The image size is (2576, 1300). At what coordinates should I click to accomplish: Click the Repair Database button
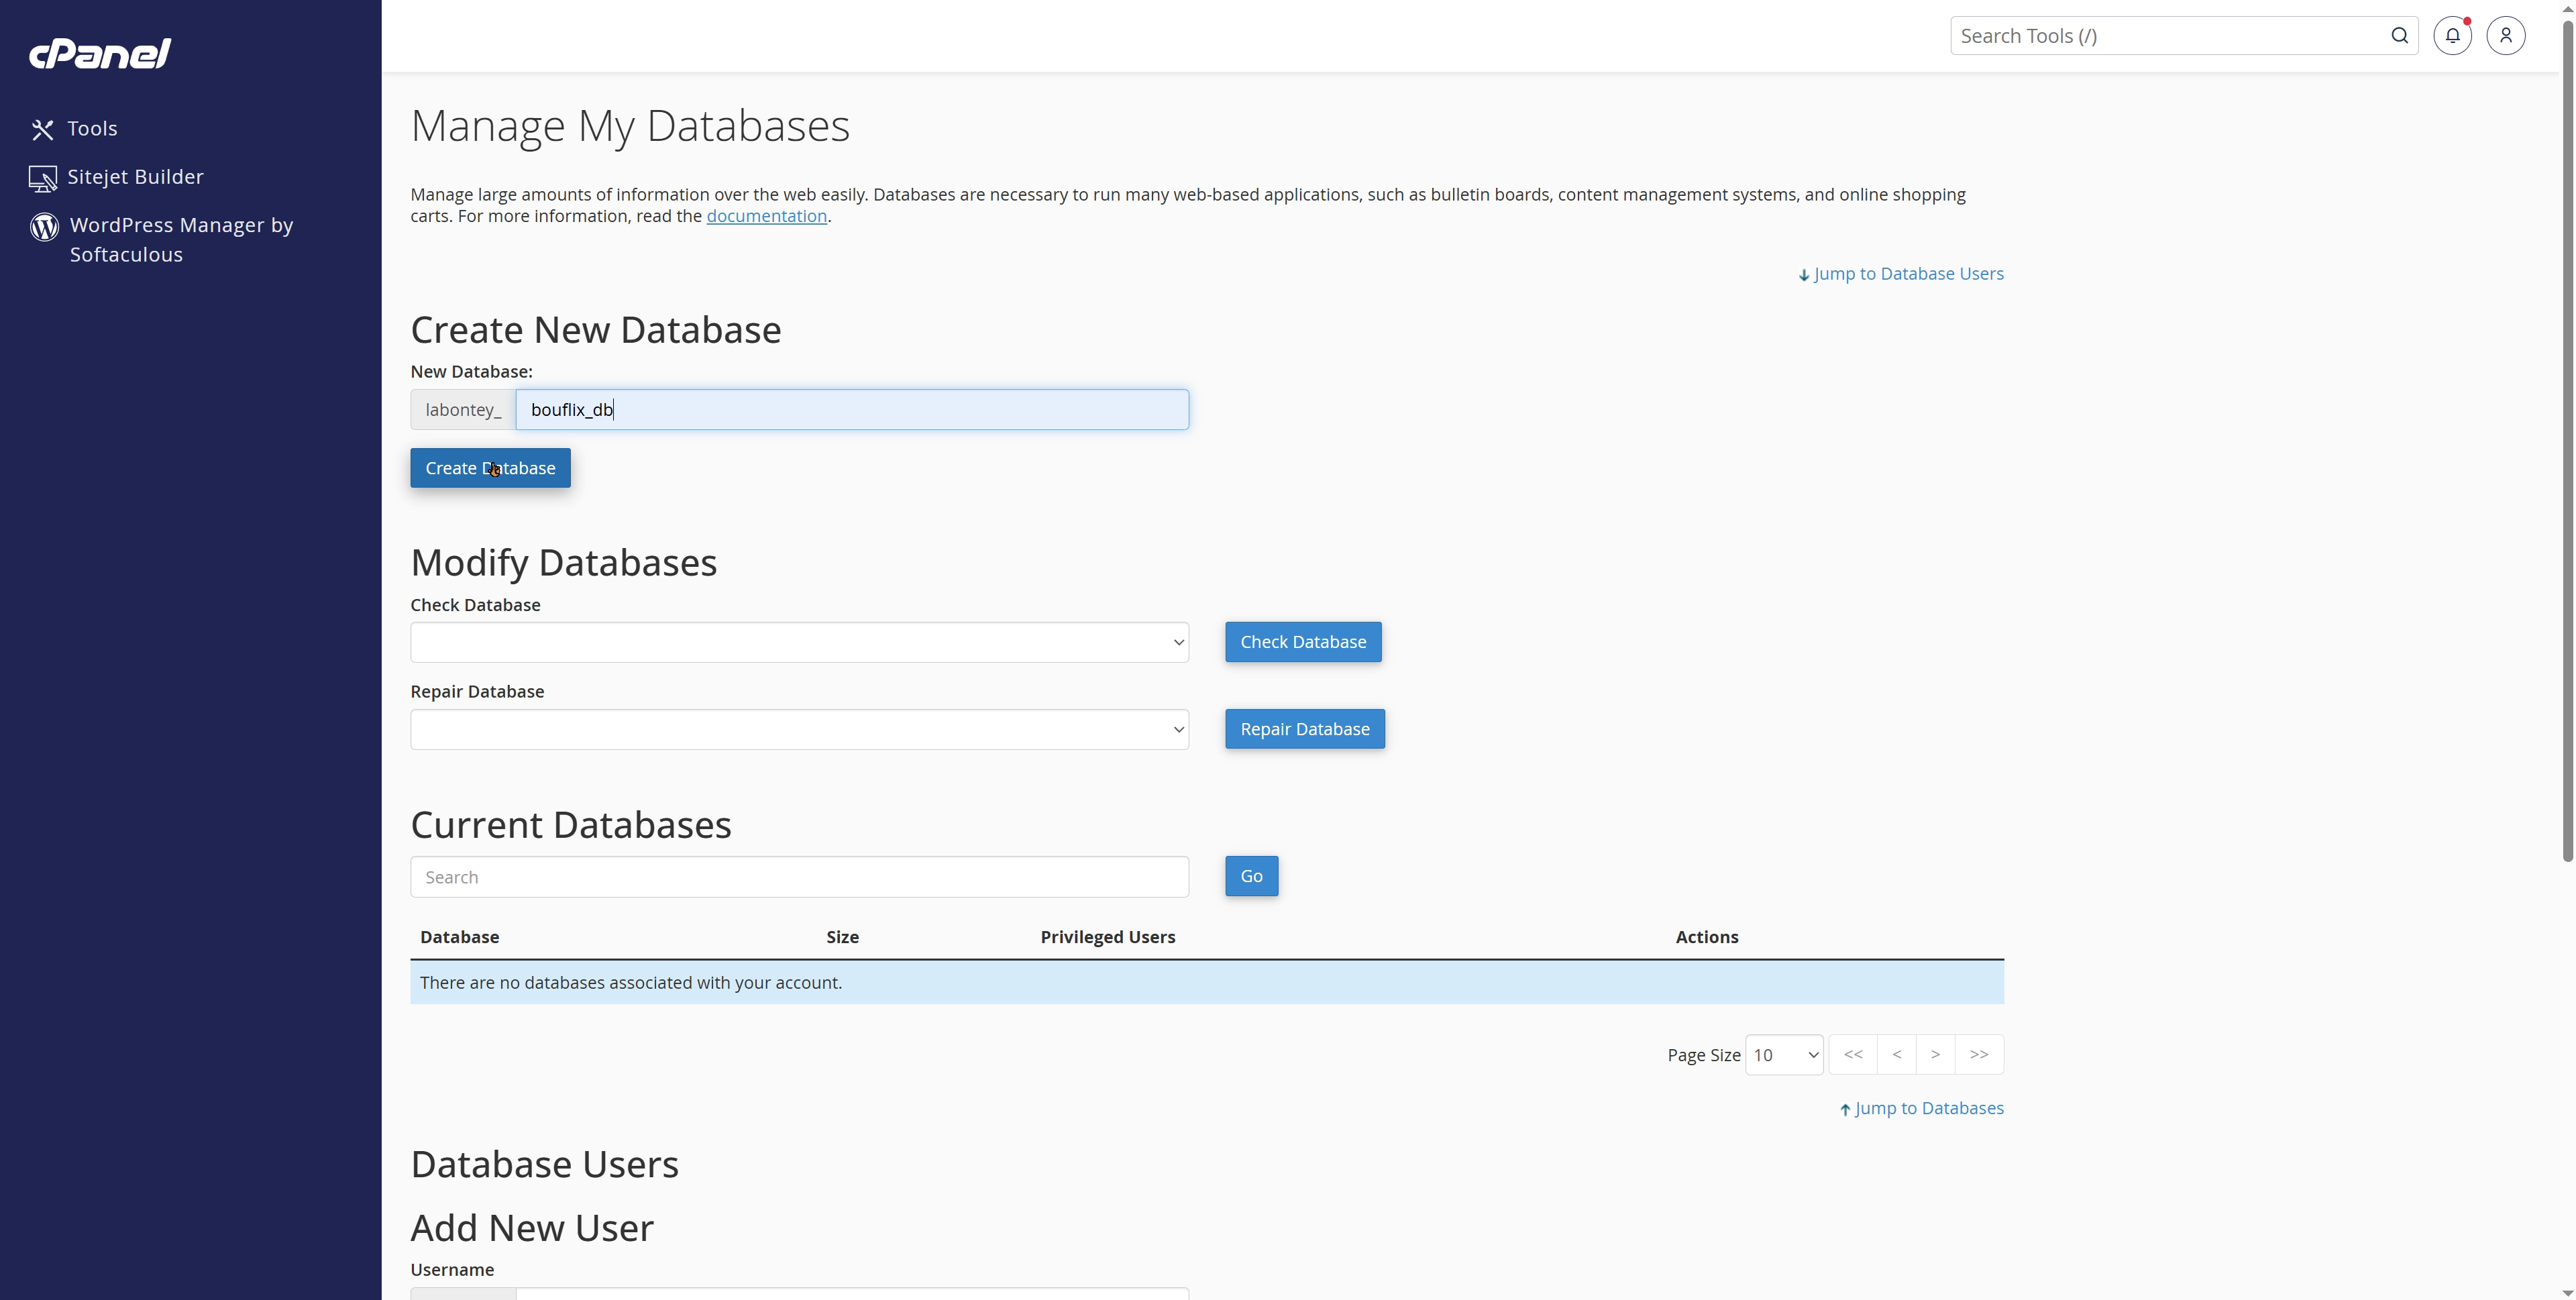(x=1305, y=729)
